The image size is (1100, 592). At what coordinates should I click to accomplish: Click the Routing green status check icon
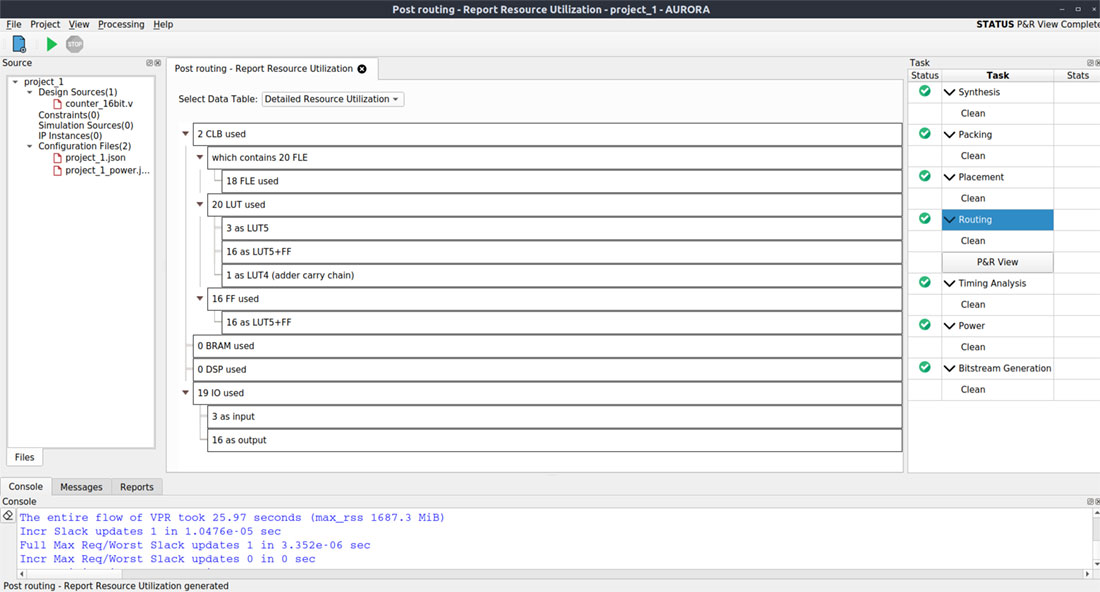click(x=925, y=219)
